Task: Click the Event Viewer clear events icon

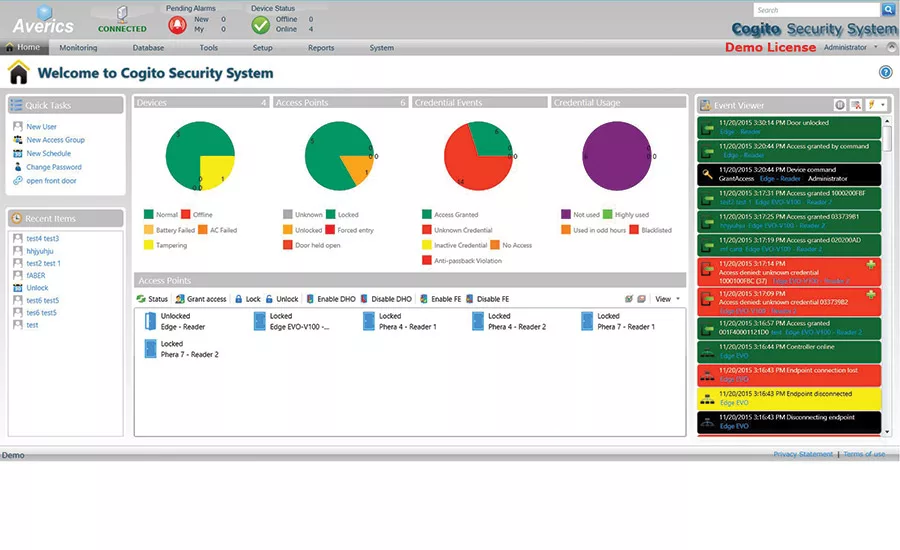Action: [856, 104]
